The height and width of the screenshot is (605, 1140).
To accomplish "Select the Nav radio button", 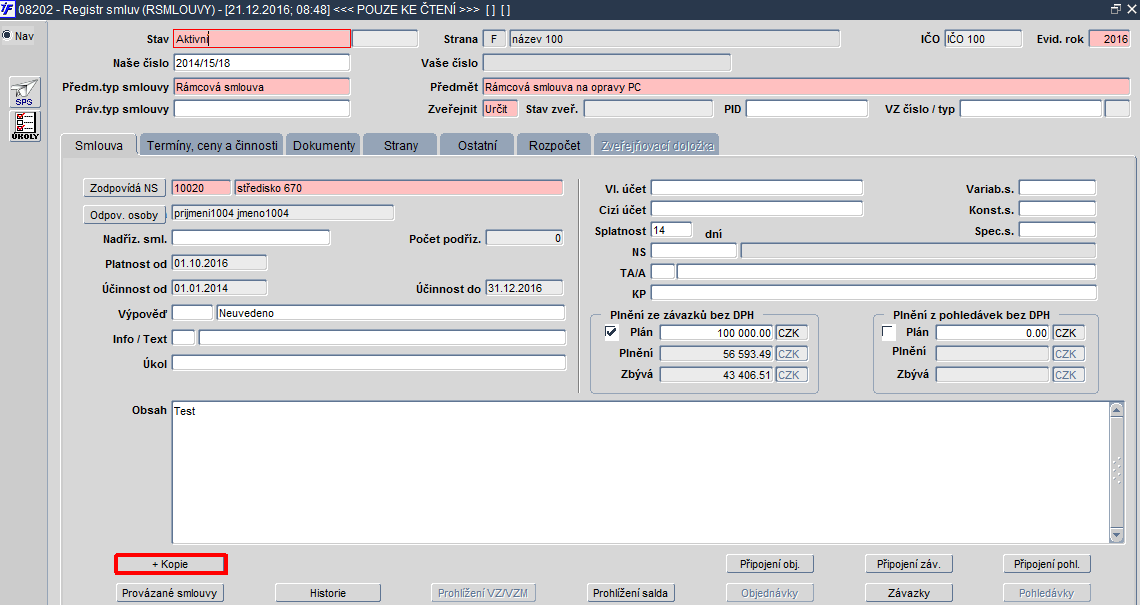I will 7,36.
